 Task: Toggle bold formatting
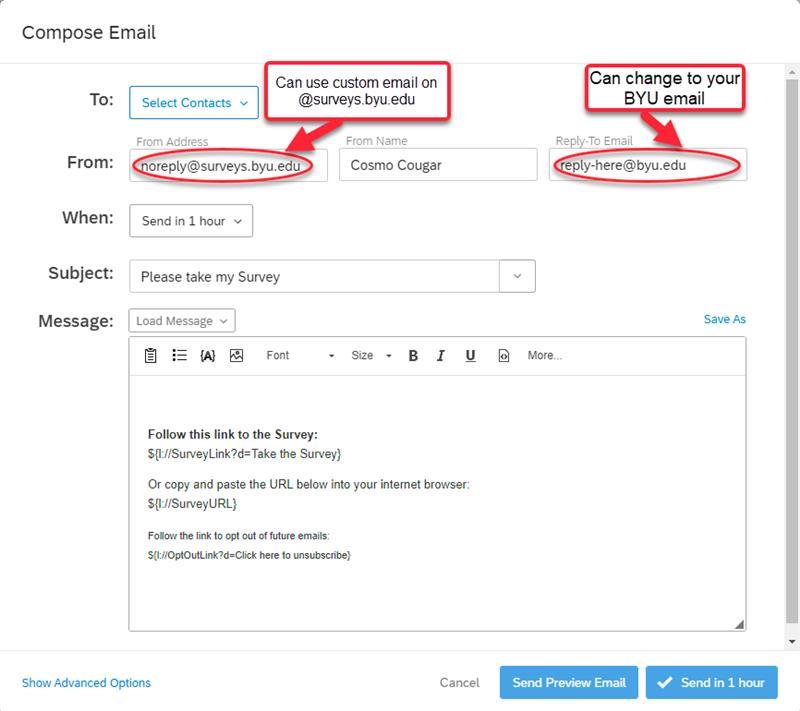click(413, 355)
